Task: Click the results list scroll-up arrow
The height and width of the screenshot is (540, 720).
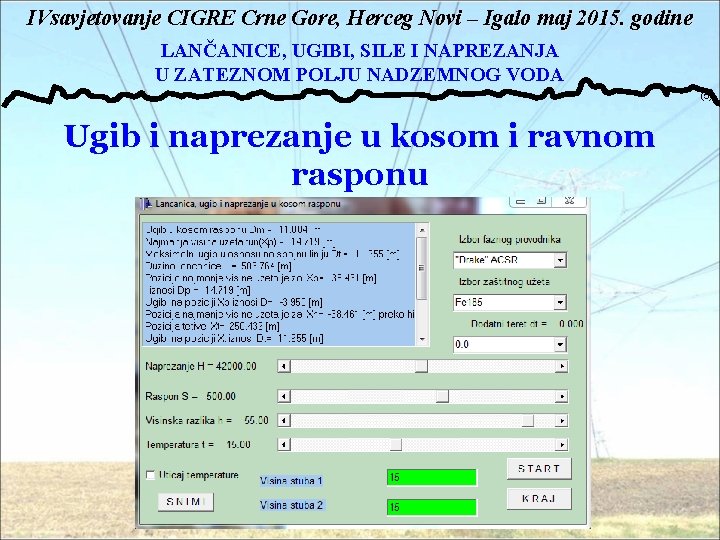Action: coord(422,230)
